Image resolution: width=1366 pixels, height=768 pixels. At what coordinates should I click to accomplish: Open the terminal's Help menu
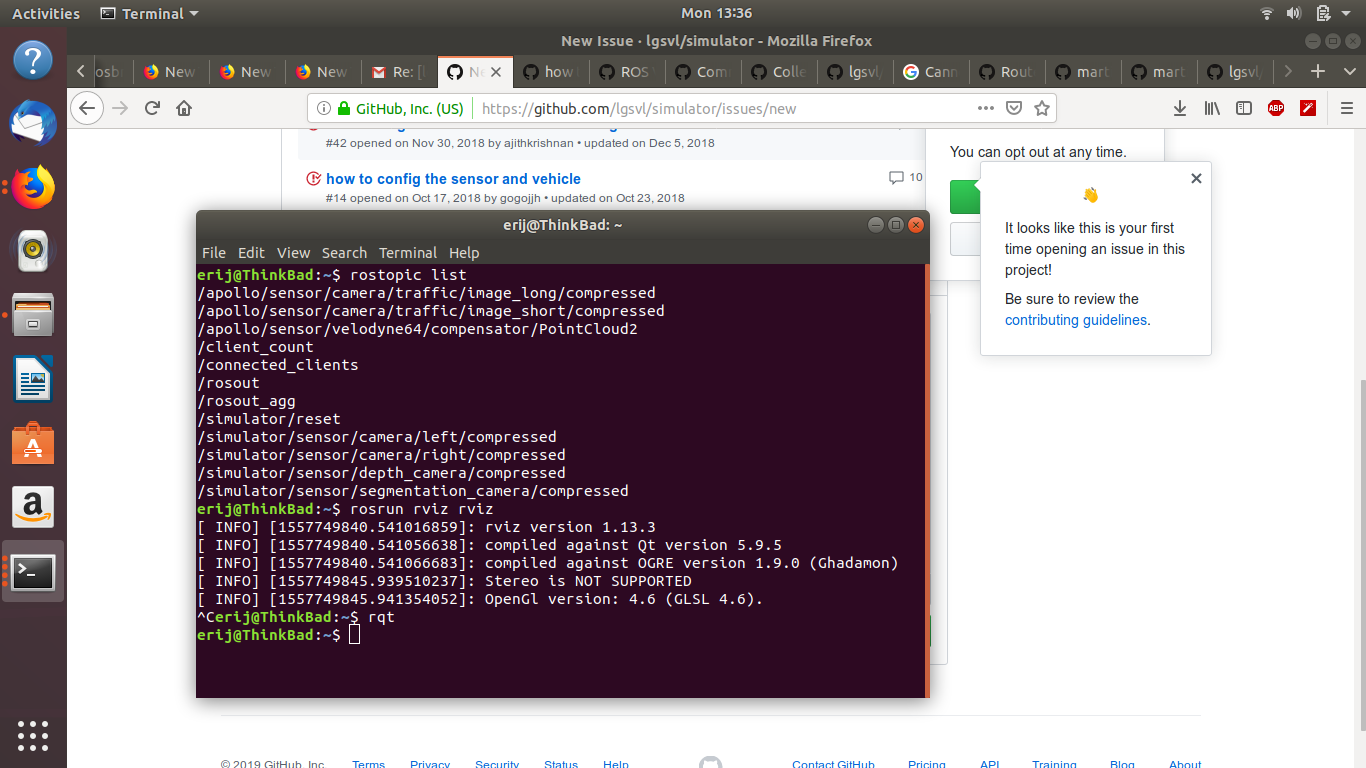tap(464, 253)
